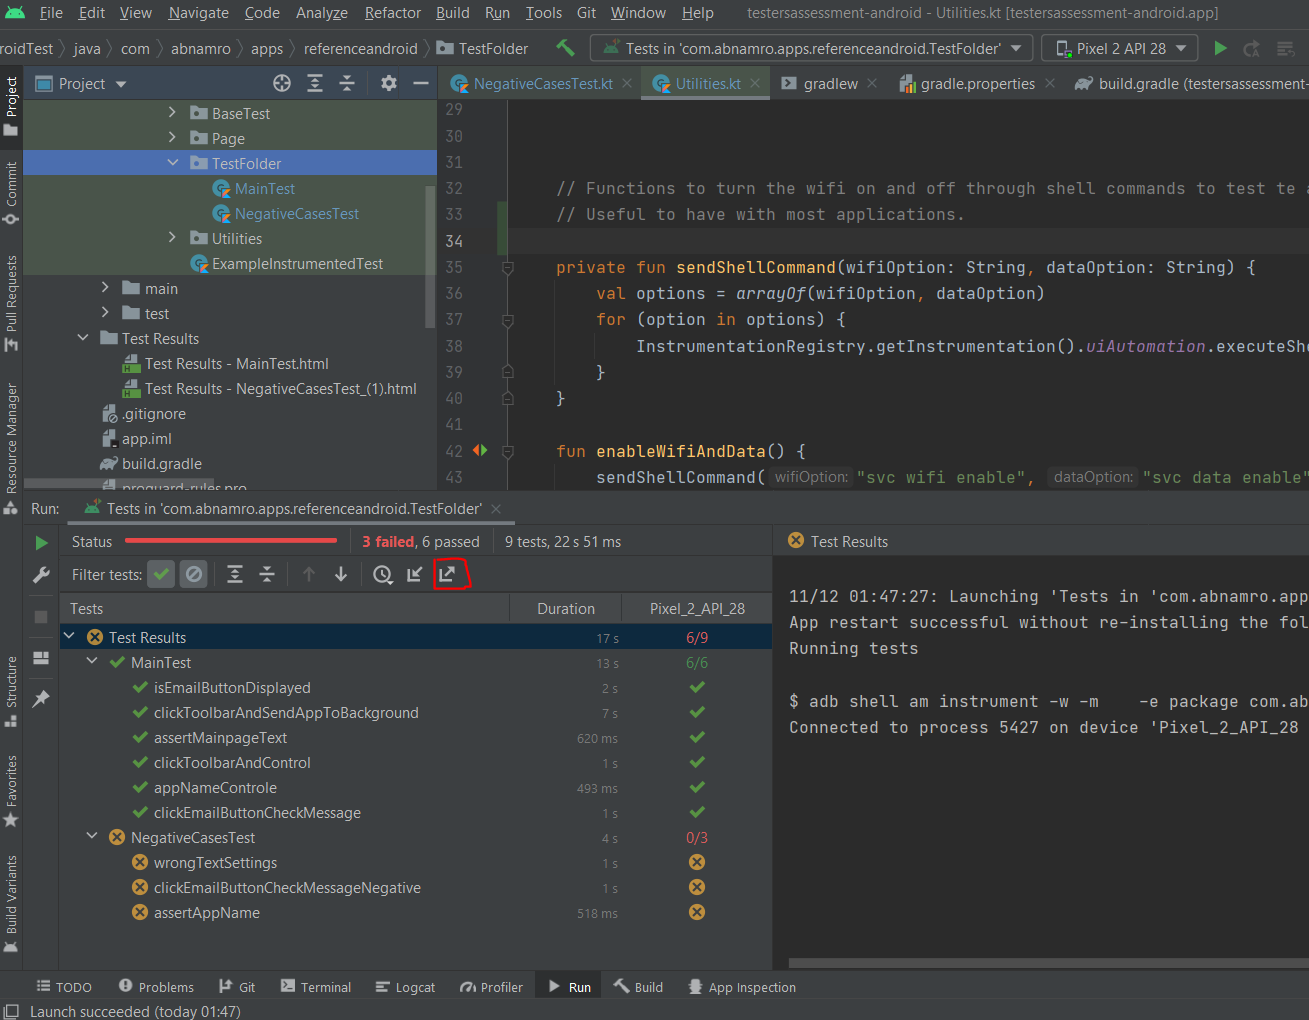Open Test Results - MainTest.html file
The image size is (1309, 1020).
tap(236, 363)
